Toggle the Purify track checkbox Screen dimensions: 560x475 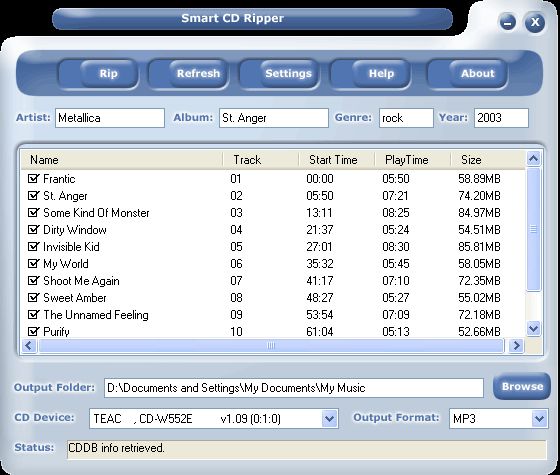33,331
